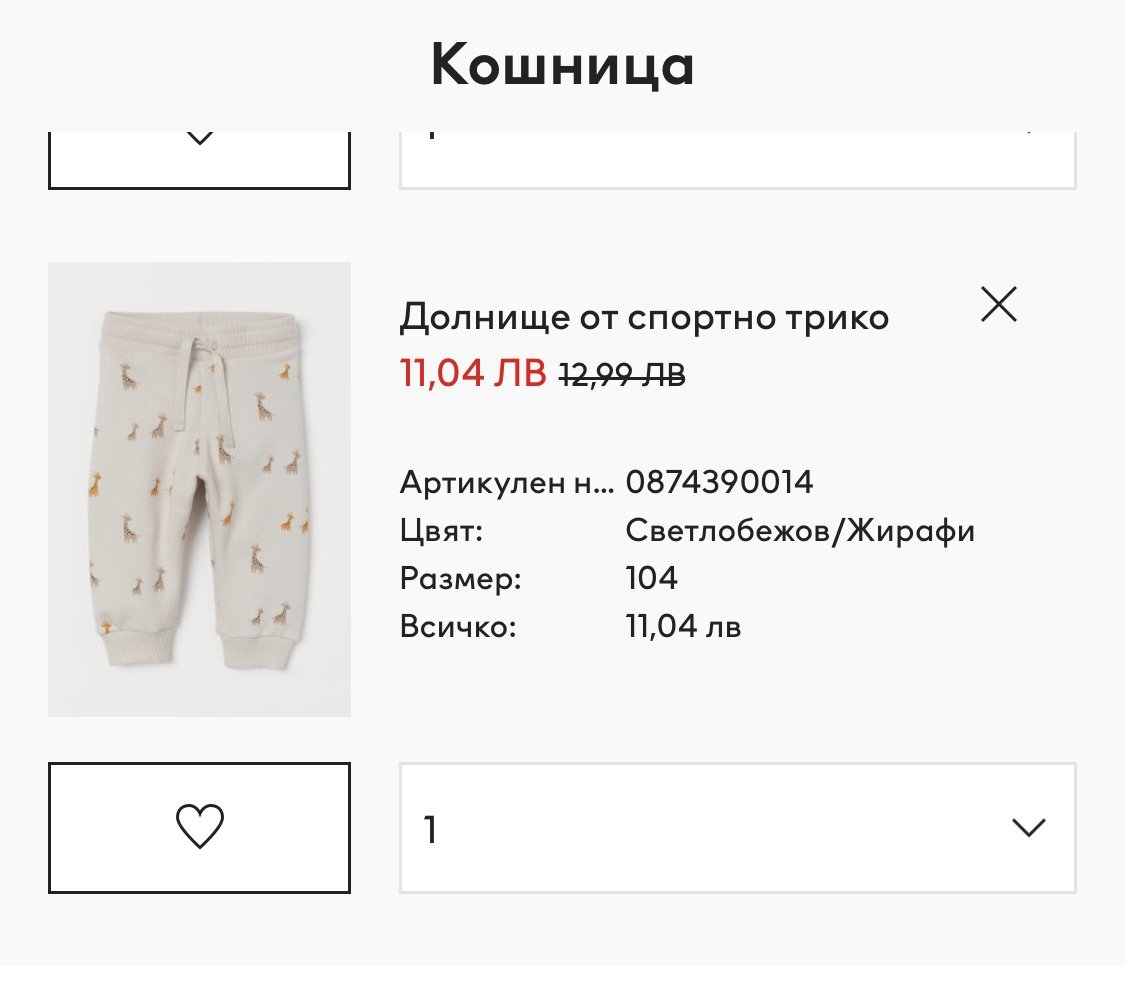Click the partially visible heart button at top

coord(199,159)
